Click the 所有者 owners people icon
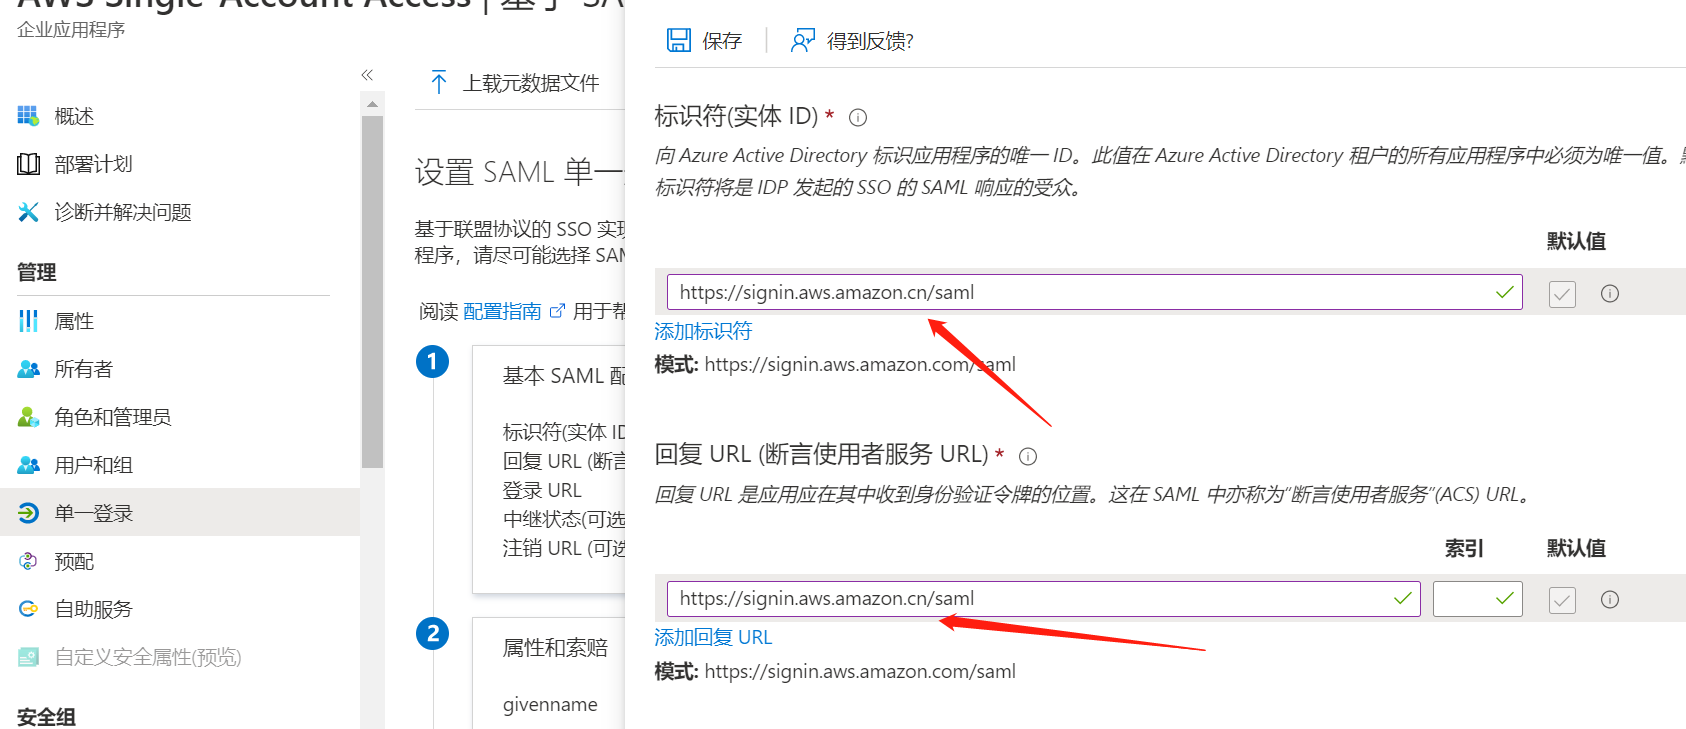The height and width of the screenshot is (729, 1686). [28, 369]
